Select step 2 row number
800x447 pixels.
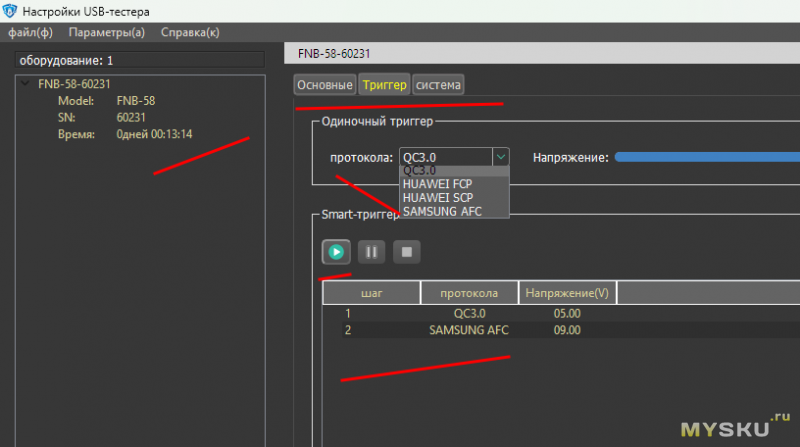(348, 330)
